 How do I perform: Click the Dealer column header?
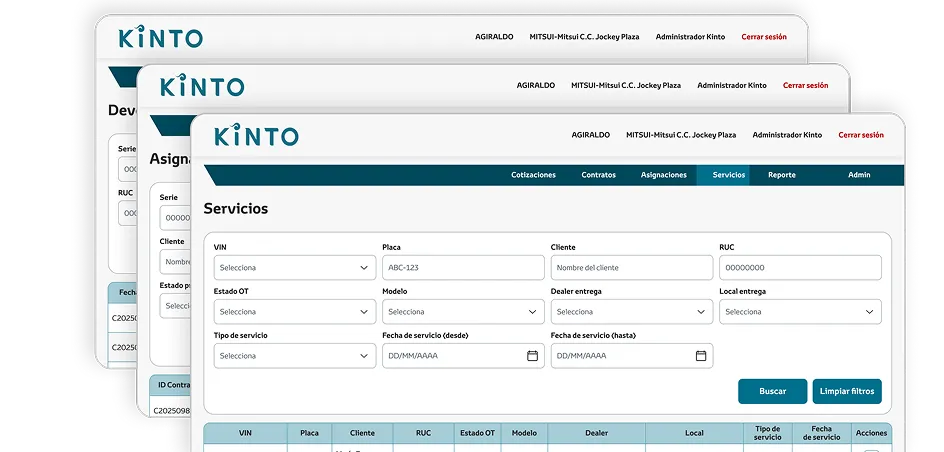click(597, 433)
